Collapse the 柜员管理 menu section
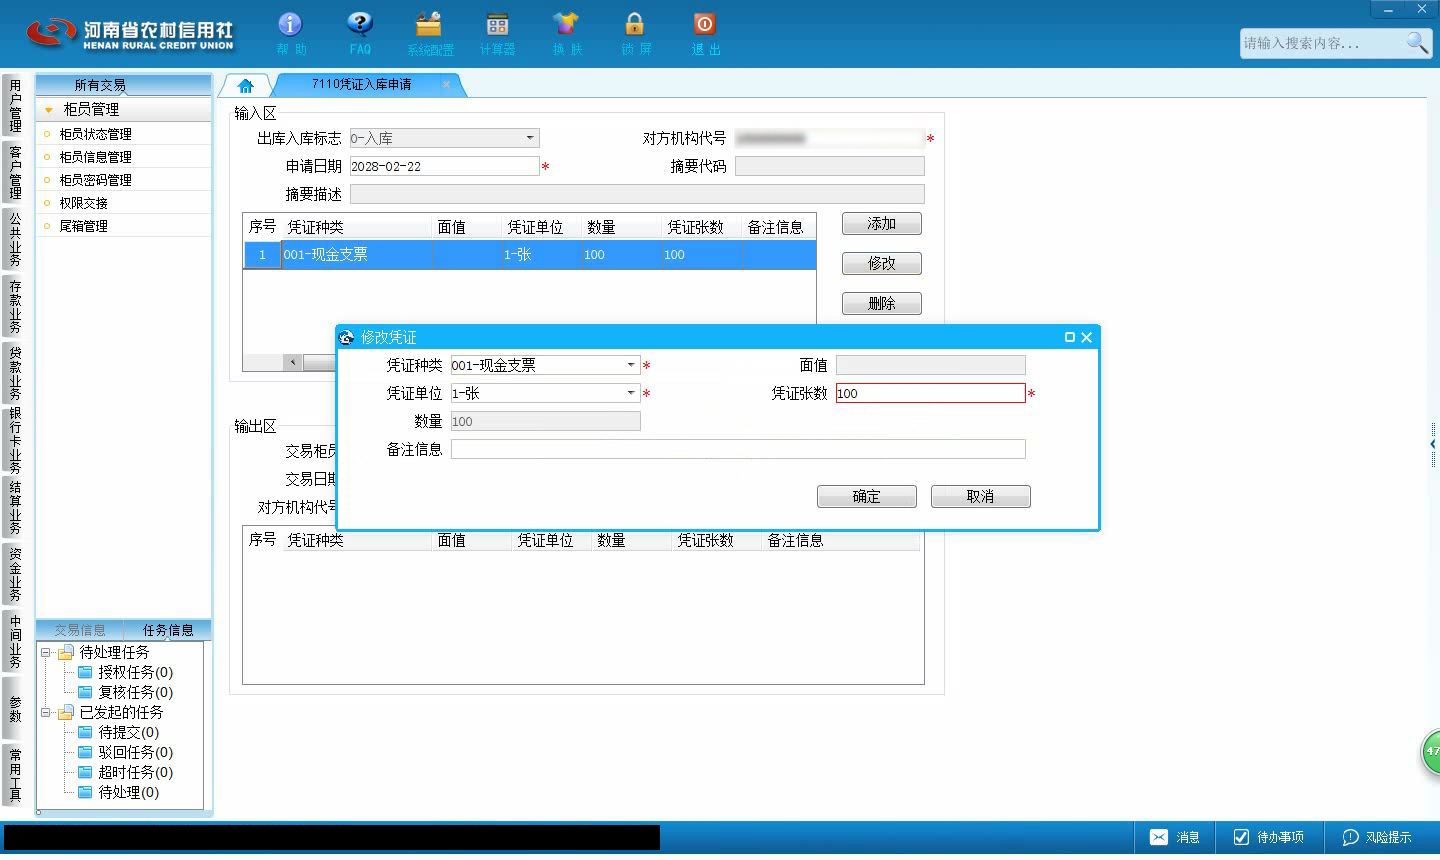This screenshot has width=1440, height=860. click(x=48, y=110)
